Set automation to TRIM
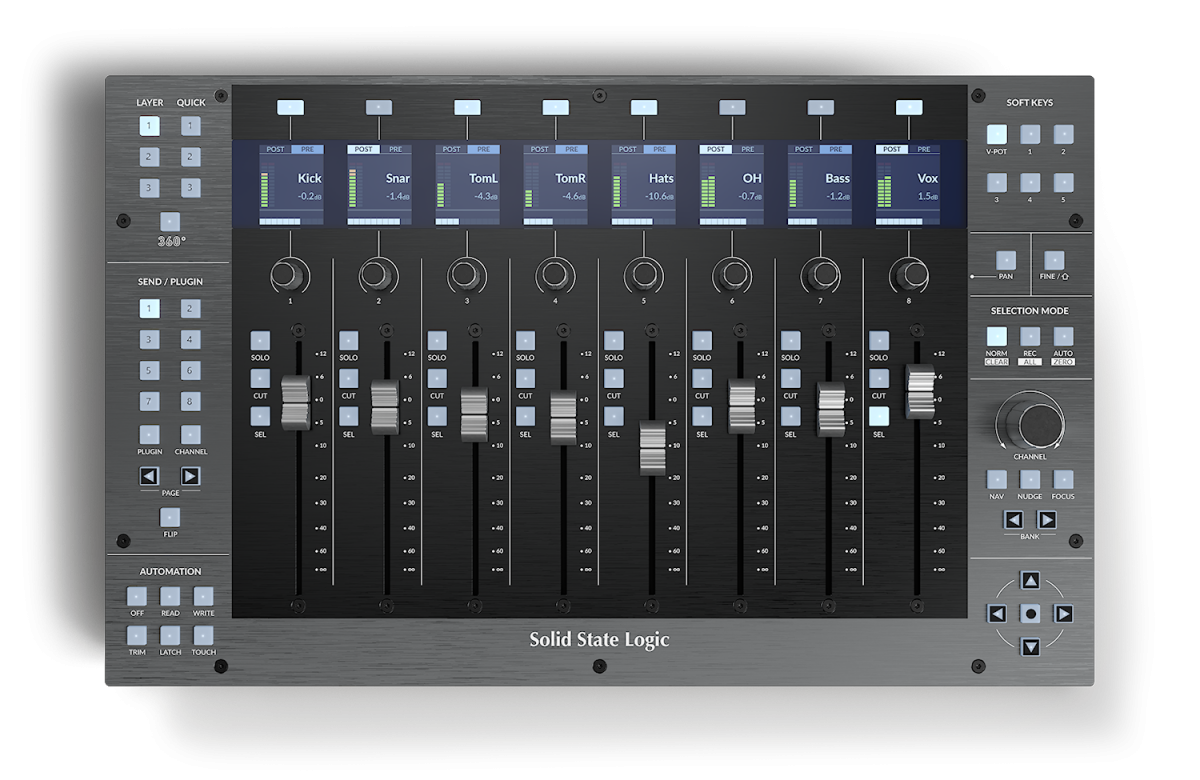1200x780 pixels. (x=137, y=635)
